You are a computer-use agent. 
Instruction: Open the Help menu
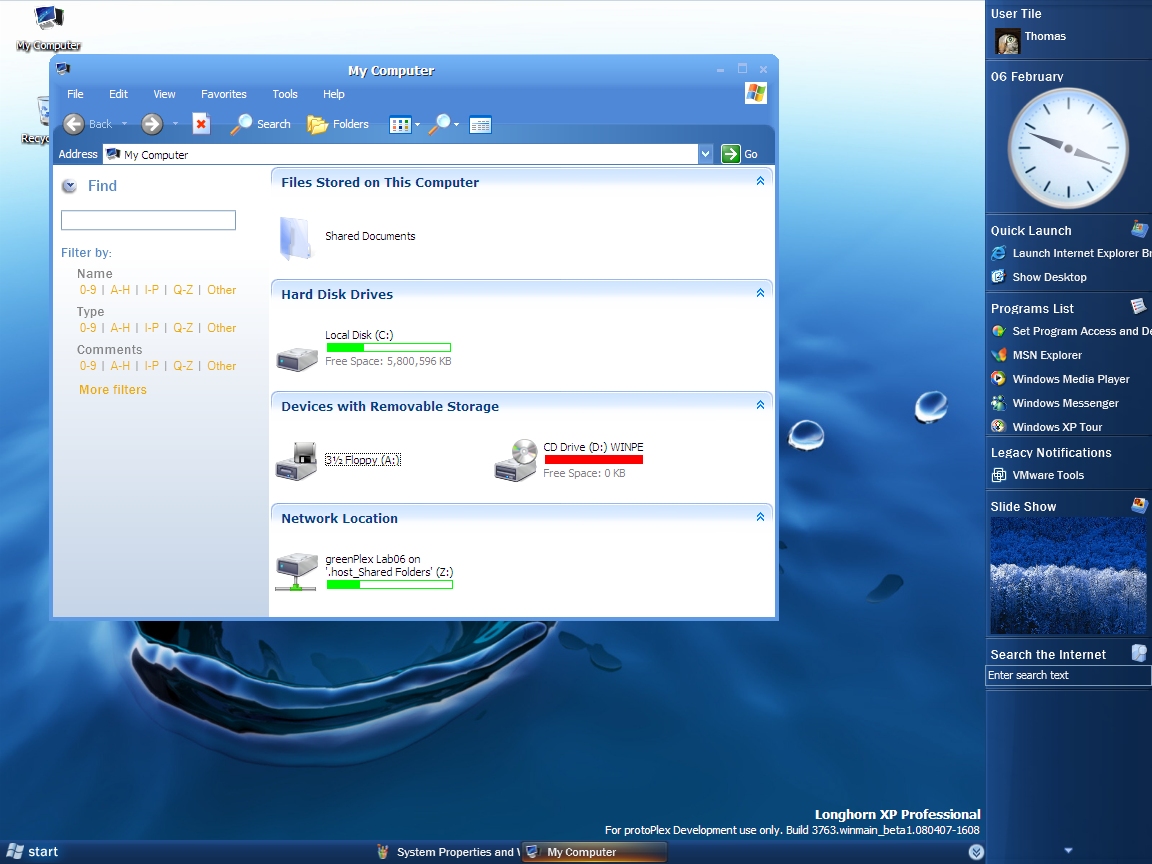(x=334, y=94)
